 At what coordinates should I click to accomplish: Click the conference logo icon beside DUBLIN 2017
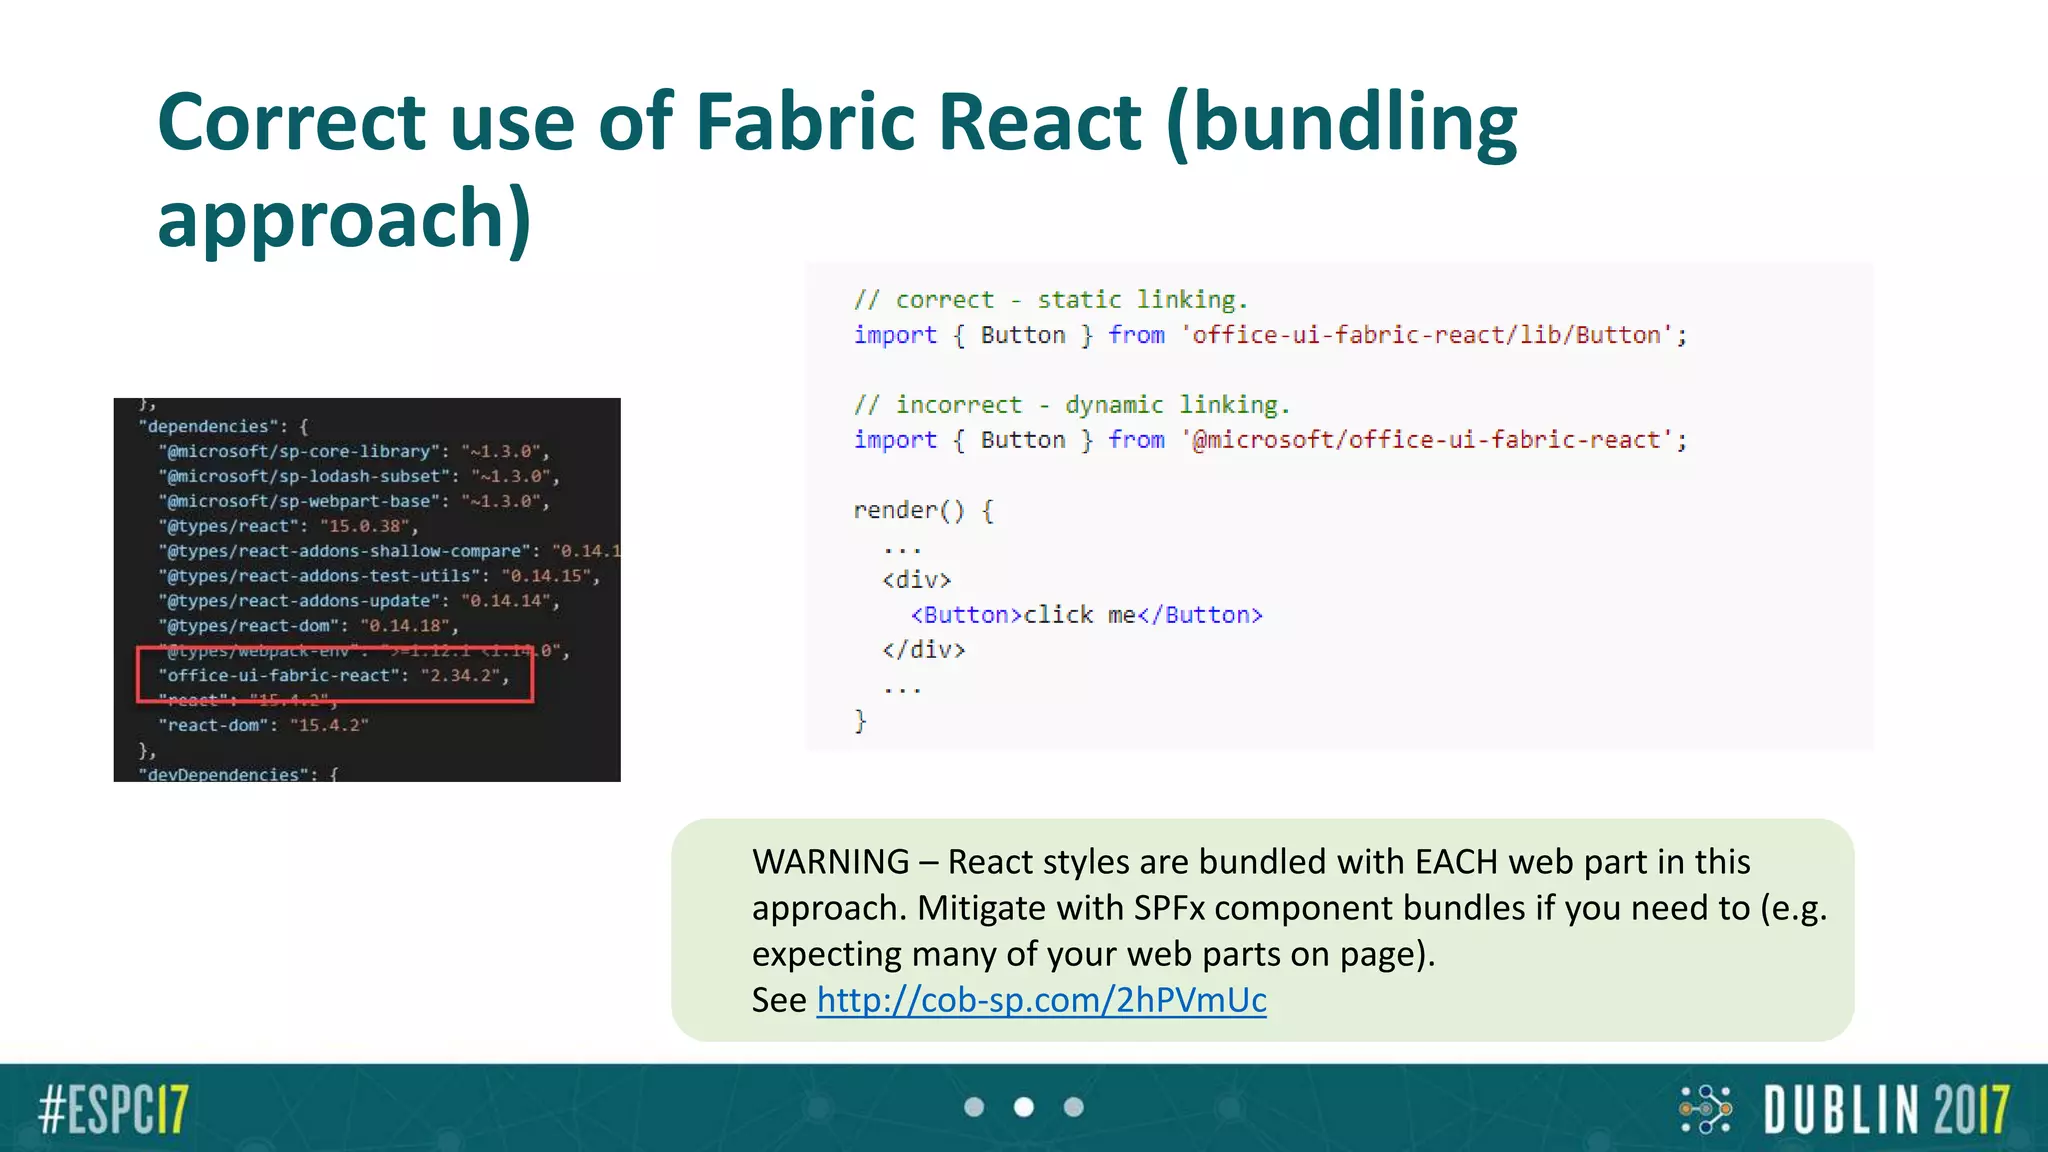click(1705, 1109)
